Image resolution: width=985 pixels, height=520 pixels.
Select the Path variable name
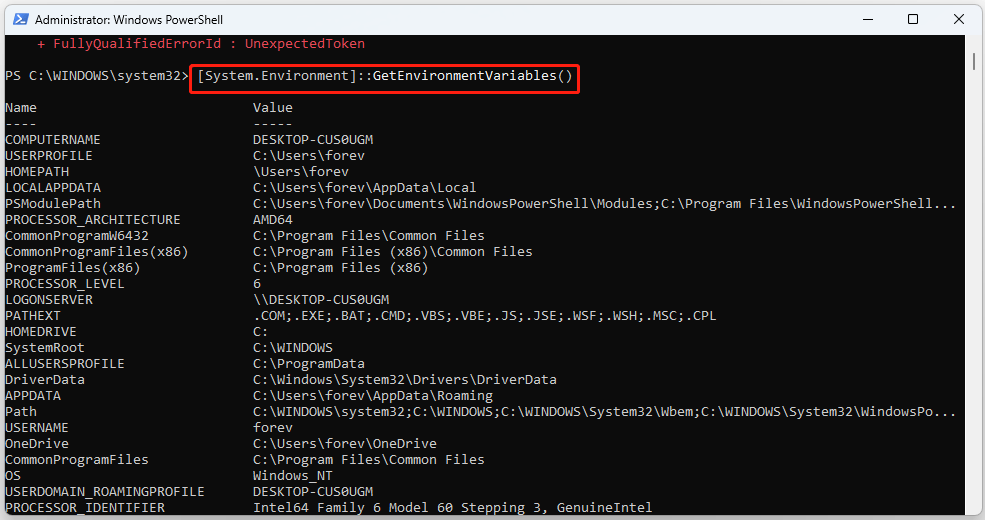21,412
